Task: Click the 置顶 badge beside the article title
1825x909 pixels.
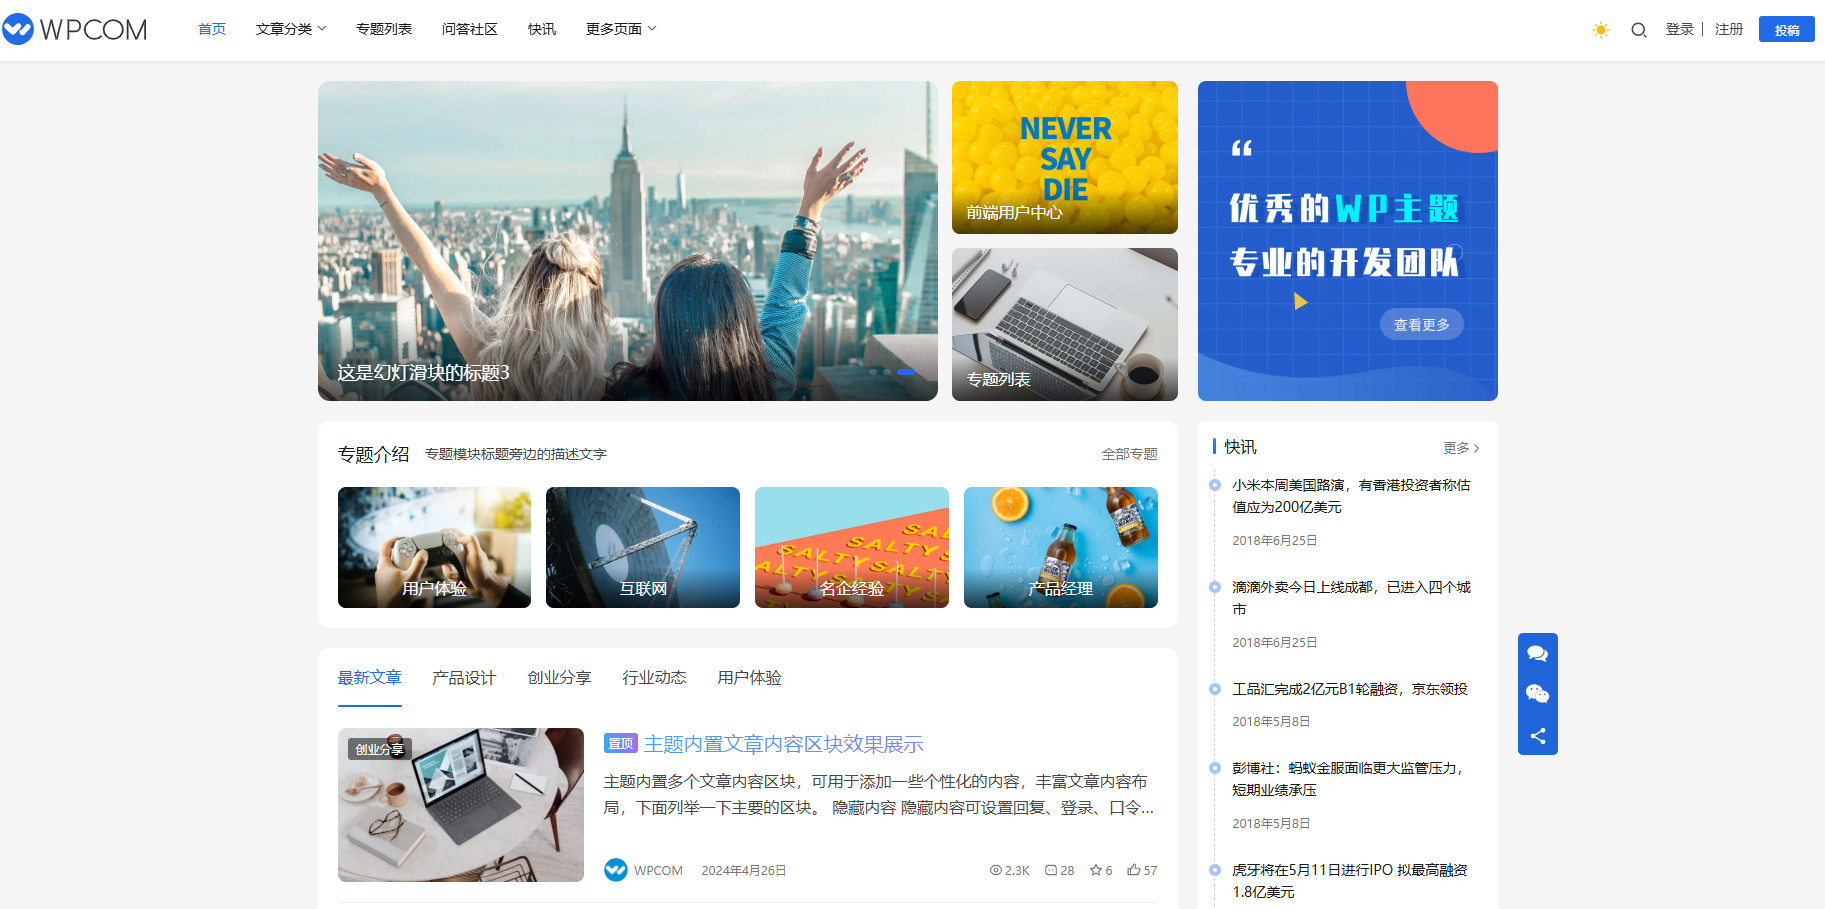Action: 621,743
